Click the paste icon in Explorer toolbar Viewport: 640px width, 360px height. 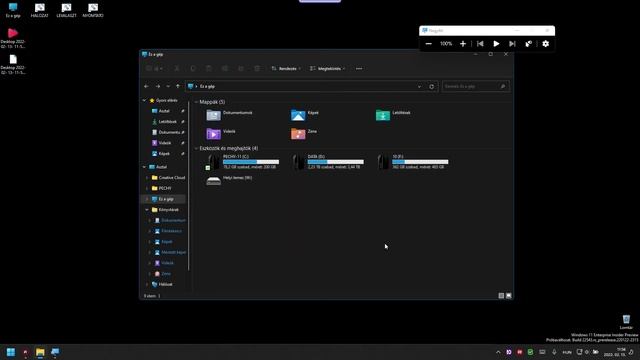[x=209, y=69]
